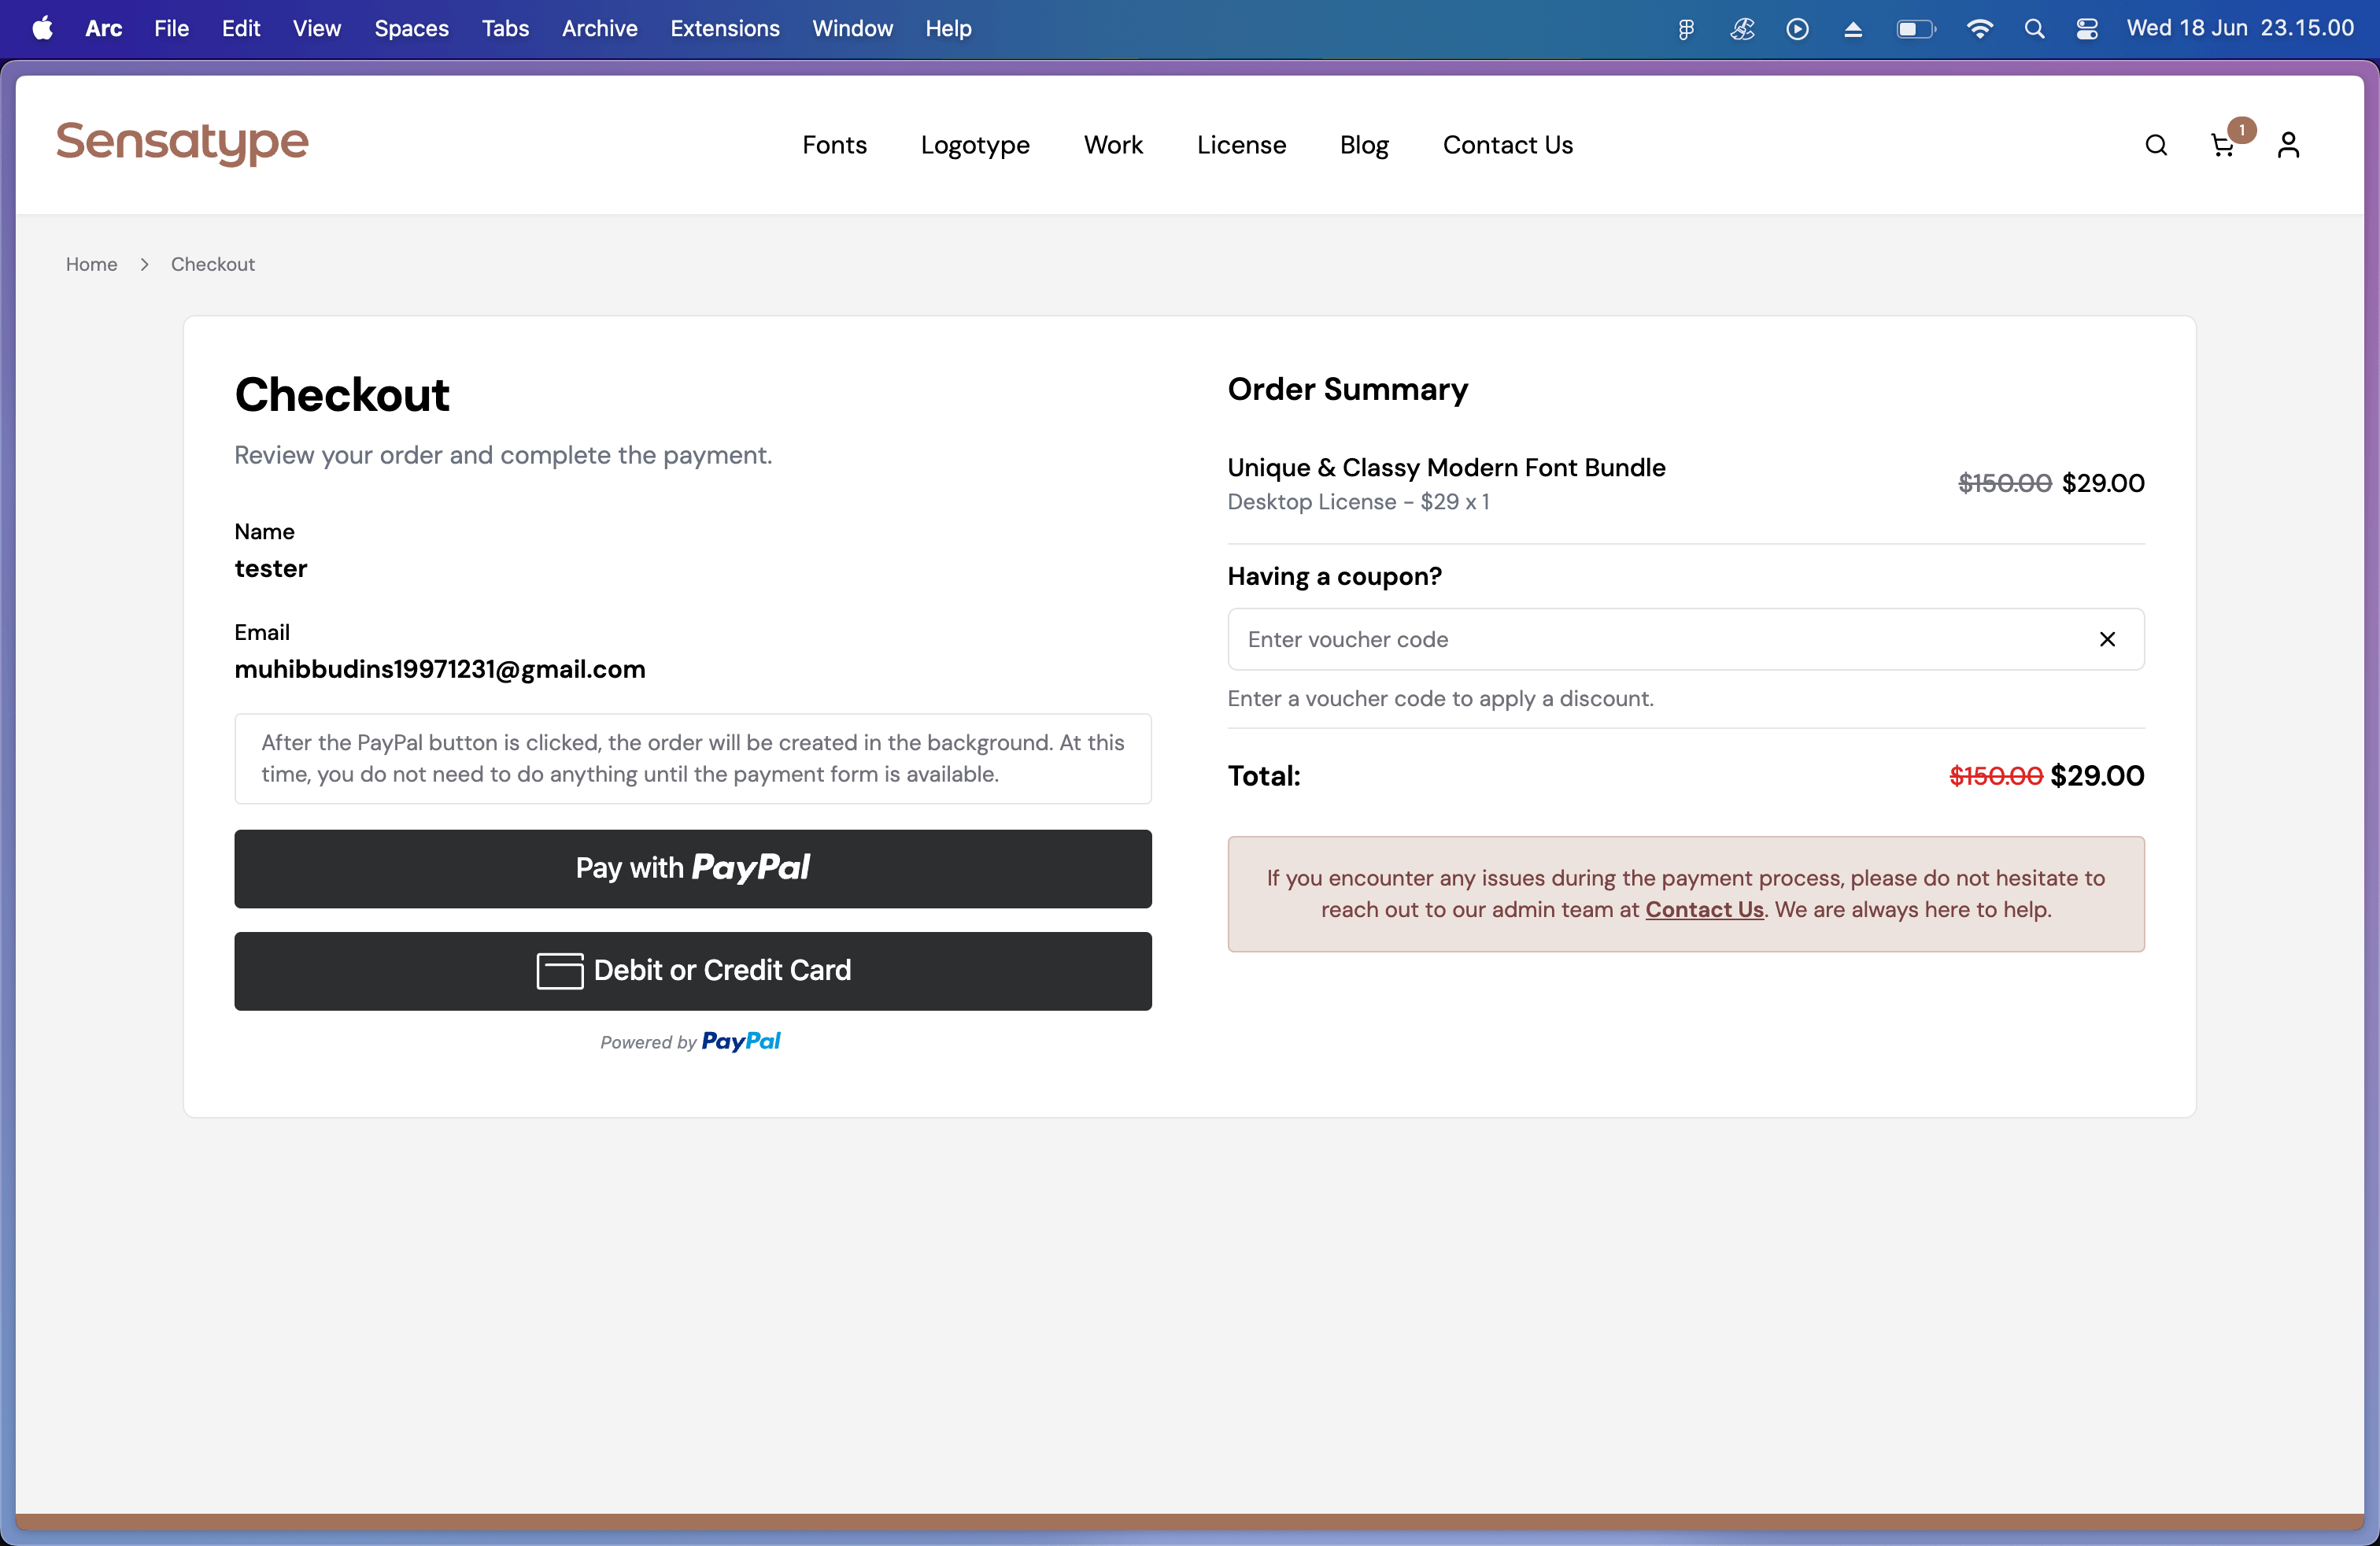Open the shopping cart icon
Screen dimensions: 2380x1546
2222,146
